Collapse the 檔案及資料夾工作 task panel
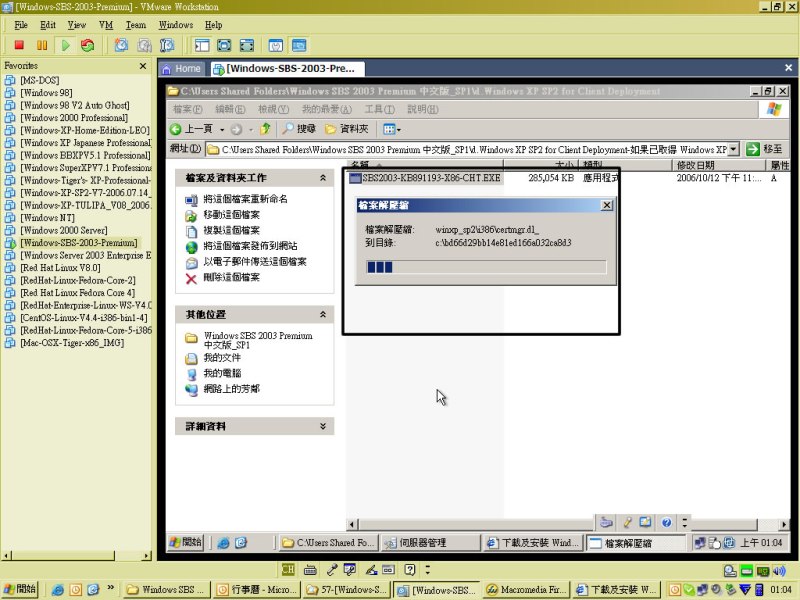This screenshot has width=800, height=600. pyautogui.click(x=322, y=178)
